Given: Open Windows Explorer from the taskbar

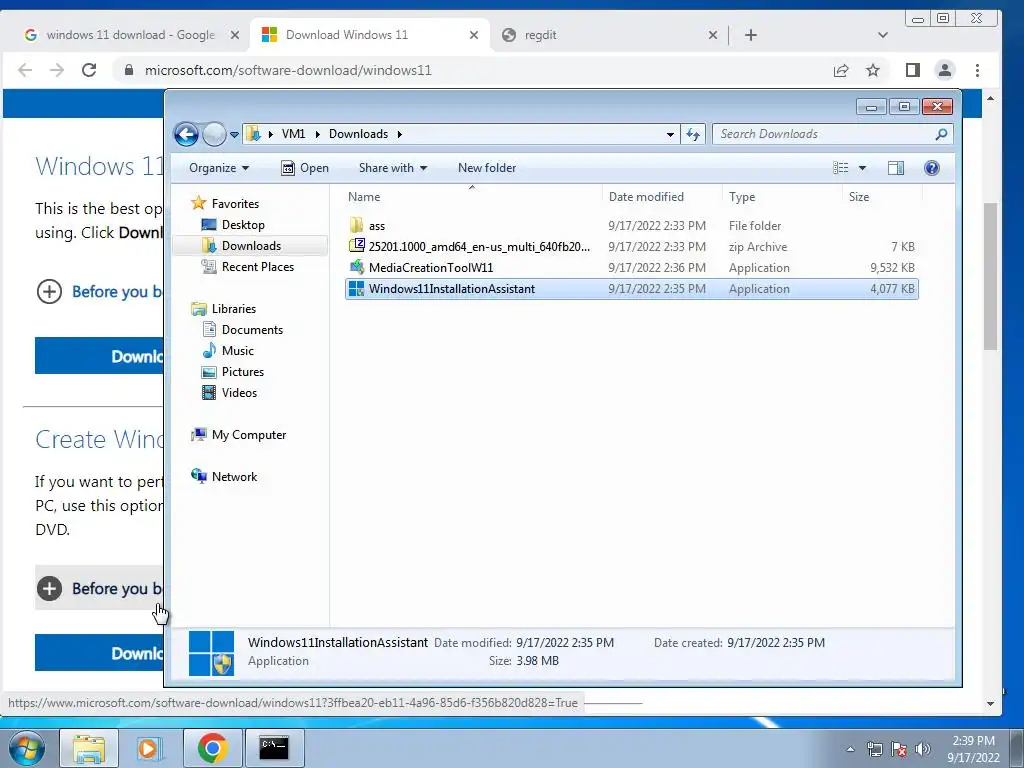Looking at the screenshot, I should point(89,748).
